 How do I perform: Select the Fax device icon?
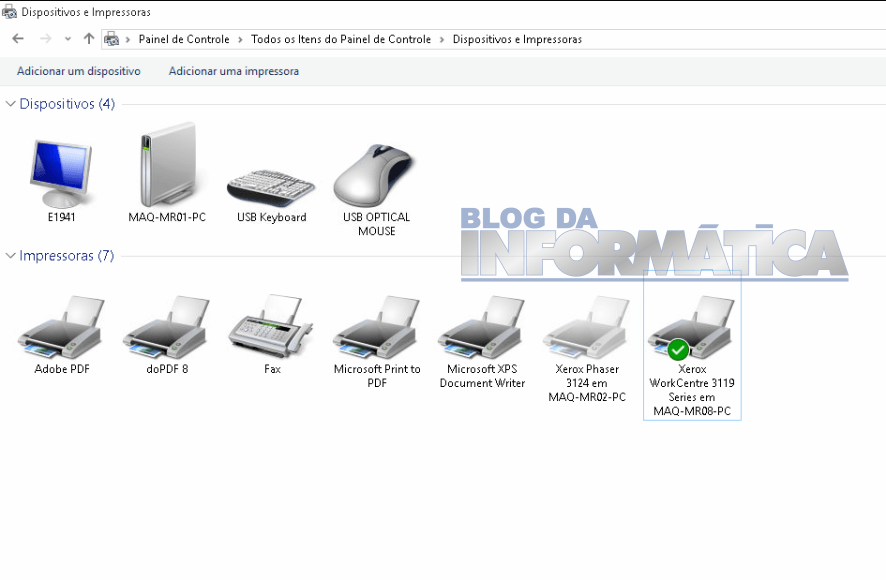pos(271,326)
